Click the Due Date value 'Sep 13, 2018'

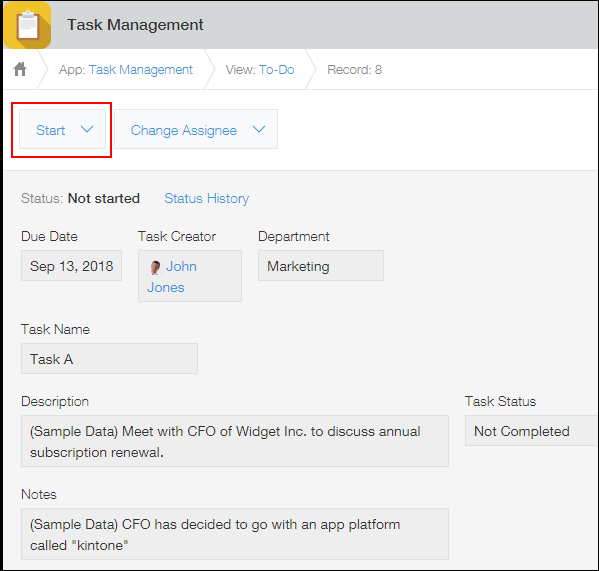pos(71,266)
